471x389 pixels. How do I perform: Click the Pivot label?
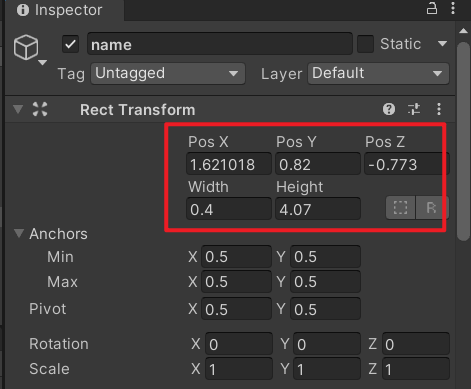48,309
